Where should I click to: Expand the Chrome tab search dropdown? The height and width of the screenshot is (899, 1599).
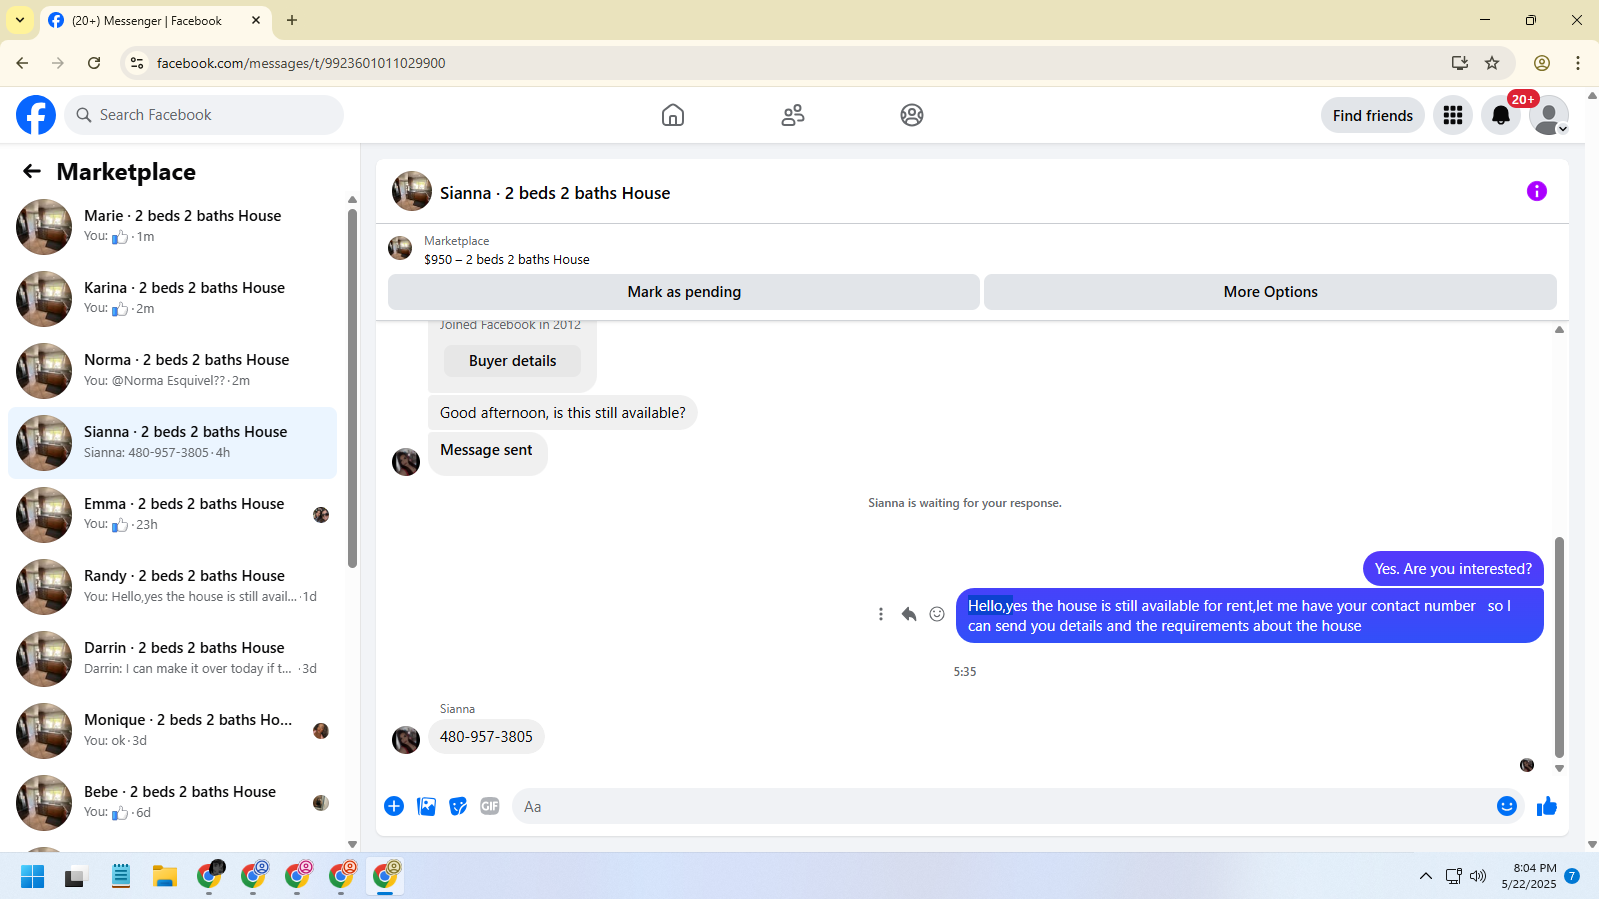coord(20,20)
